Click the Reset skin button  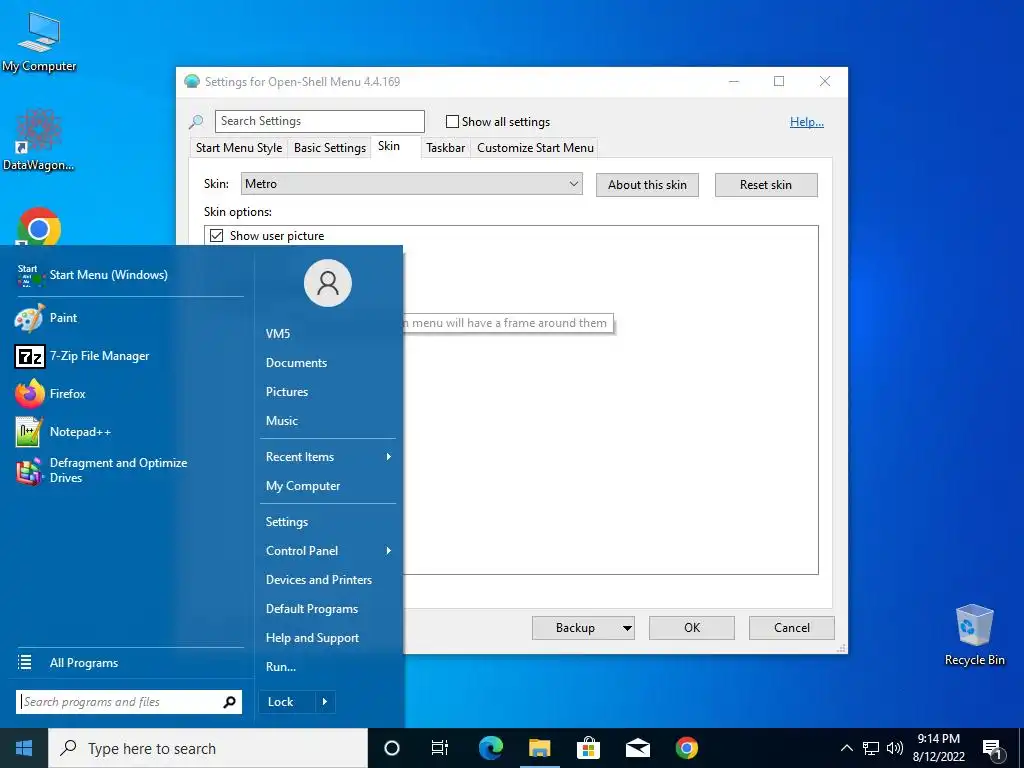pyautogui.click(x=766, y=185)
